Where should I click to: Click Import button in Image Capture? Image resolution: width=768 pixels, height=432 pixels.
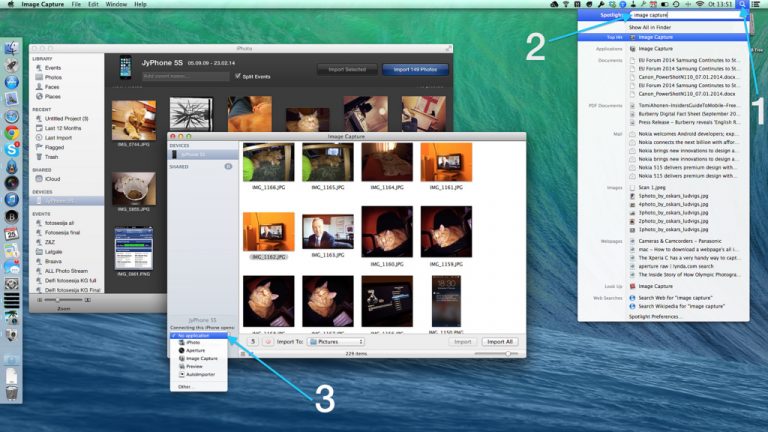(x=462, y=341)
